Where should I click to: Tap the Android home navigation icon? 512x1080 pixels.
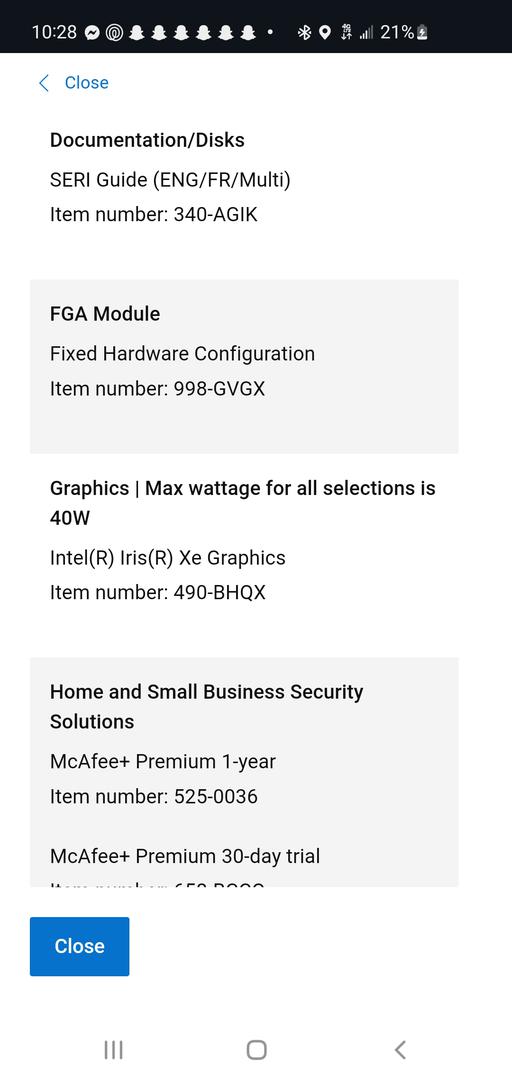[x=256, y=1050]
